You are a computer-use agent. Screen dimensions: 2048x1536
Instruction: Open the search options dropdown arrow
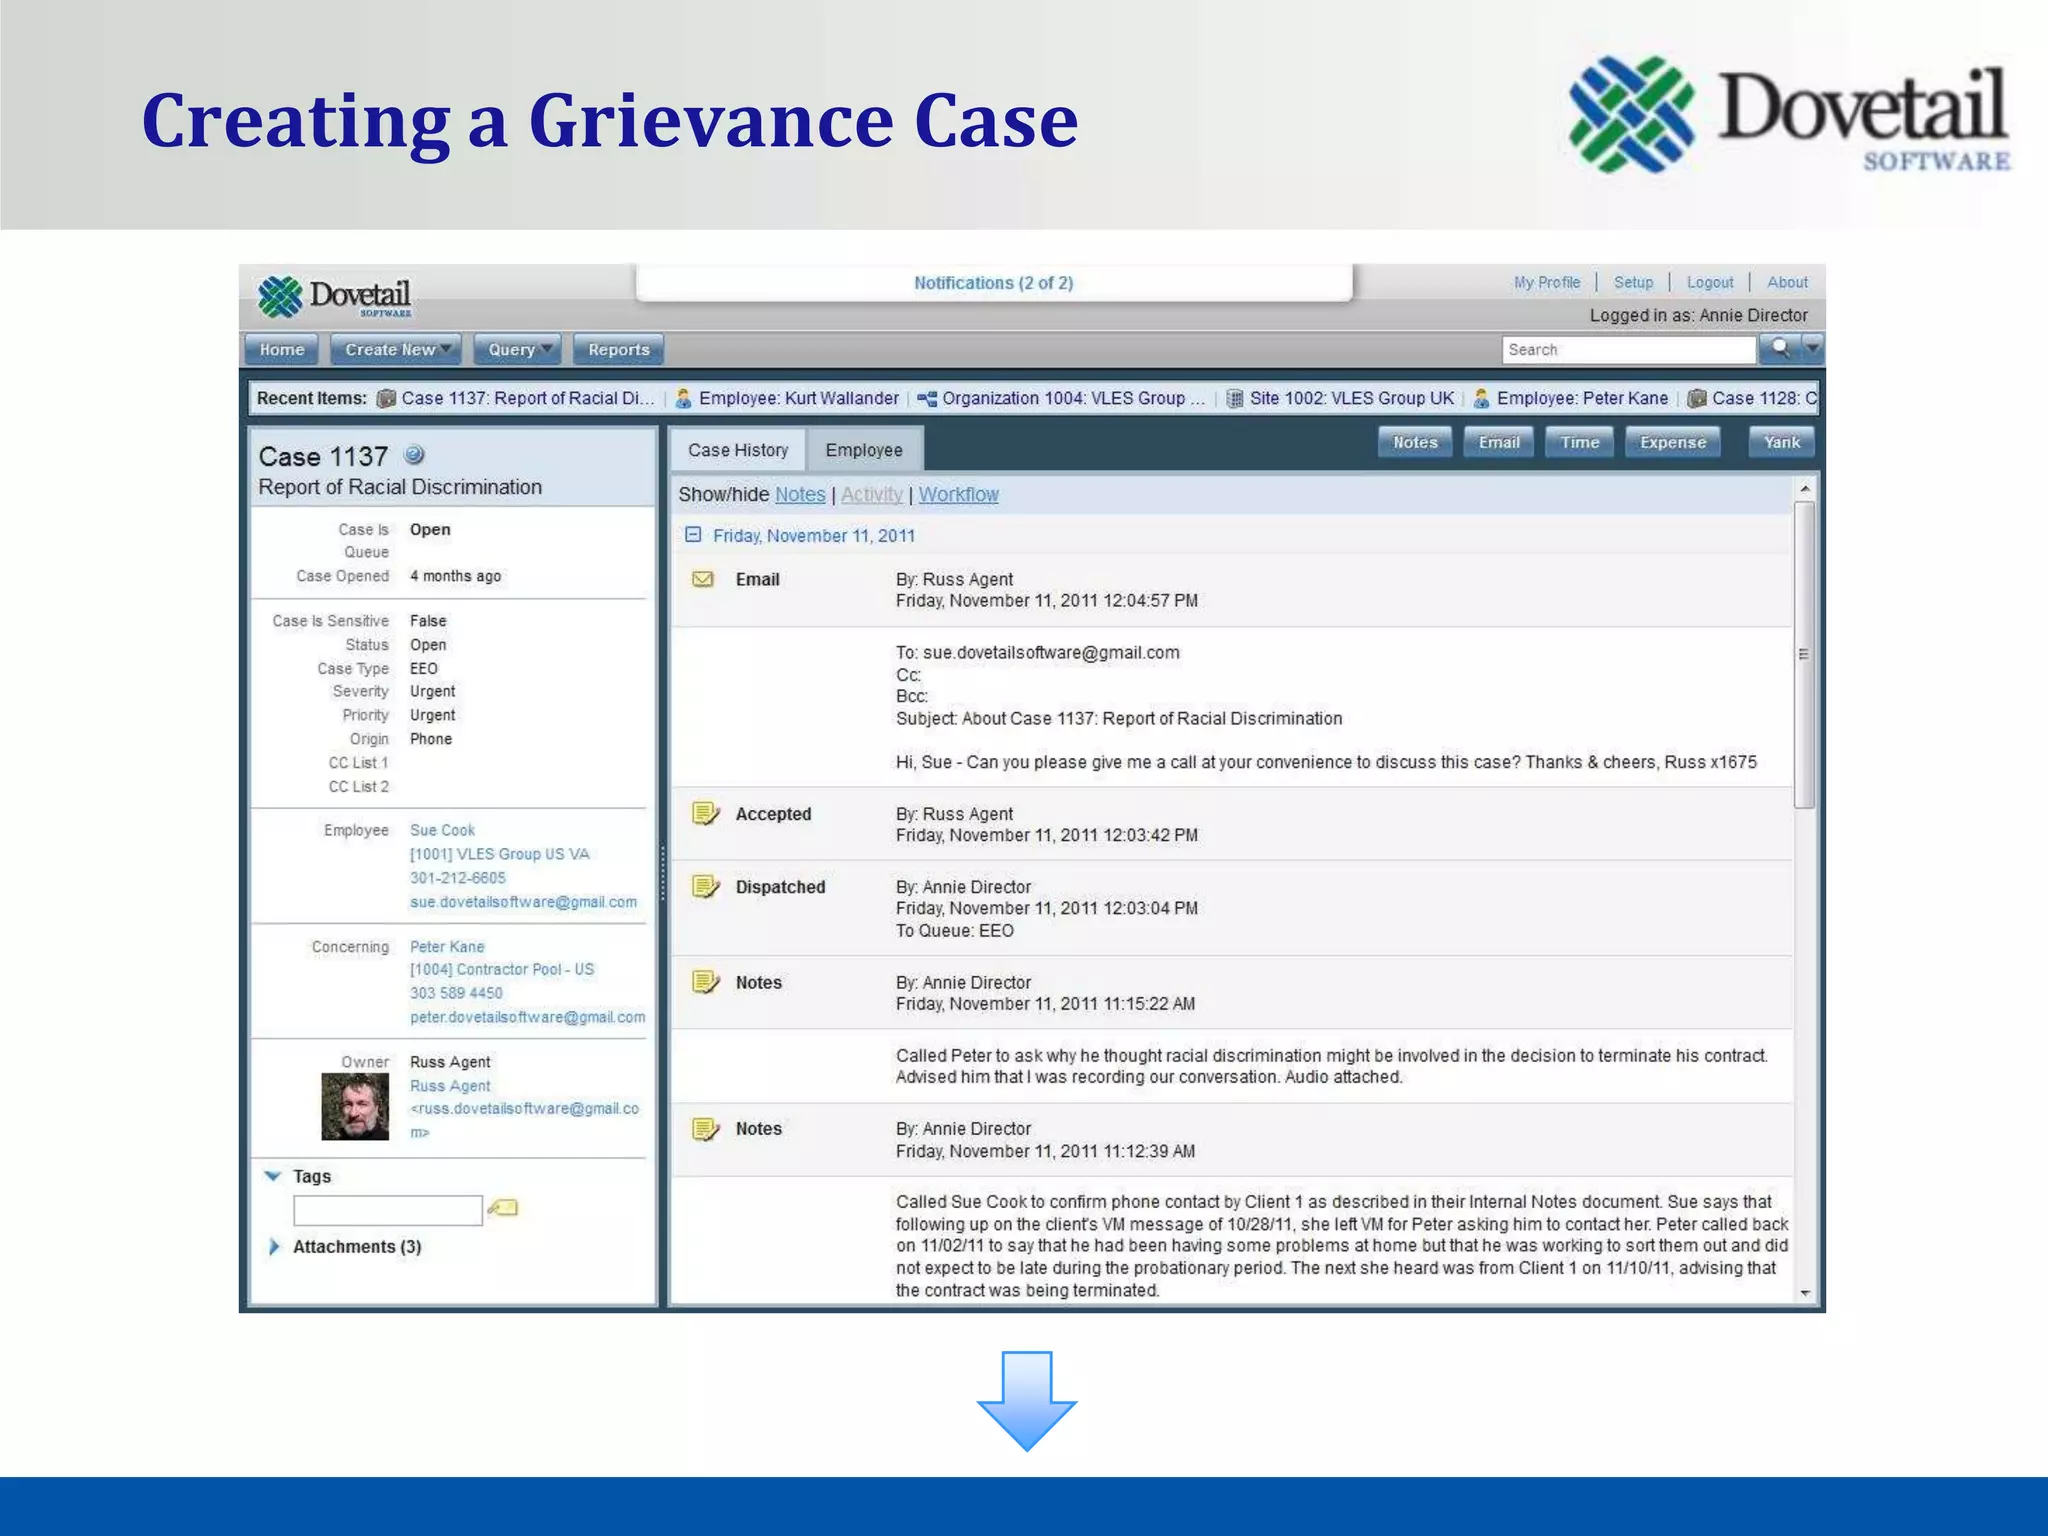1812,349
